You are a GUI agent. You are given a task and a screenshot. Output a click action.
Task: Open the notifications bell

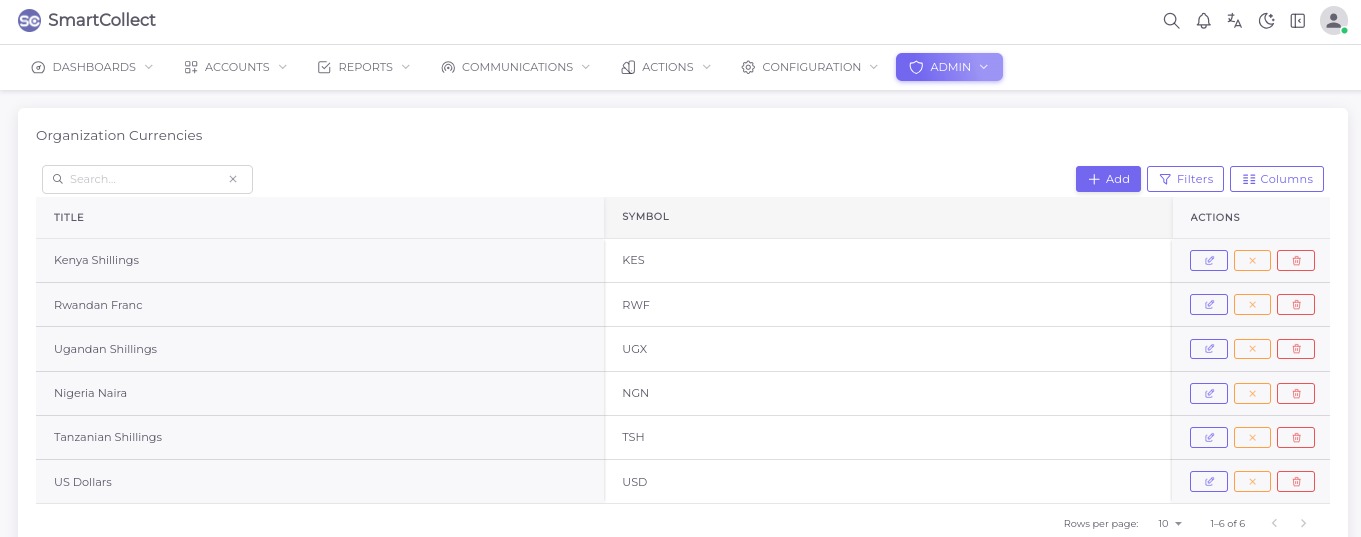point(1203,21)
